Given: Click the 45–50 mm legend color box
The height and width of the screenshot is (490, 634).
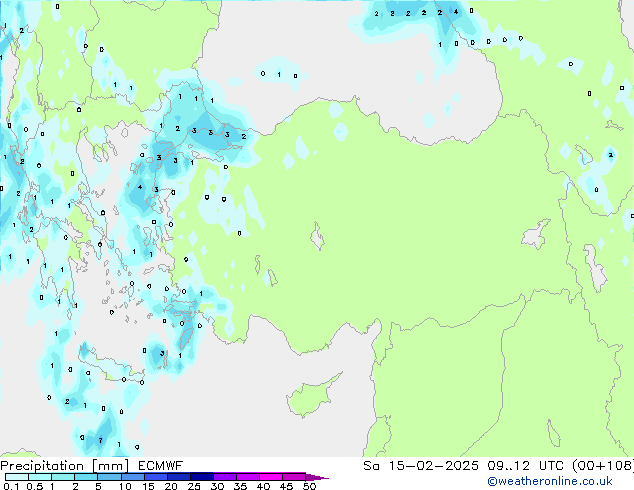Looking at the screenshot, I should 294,477.
